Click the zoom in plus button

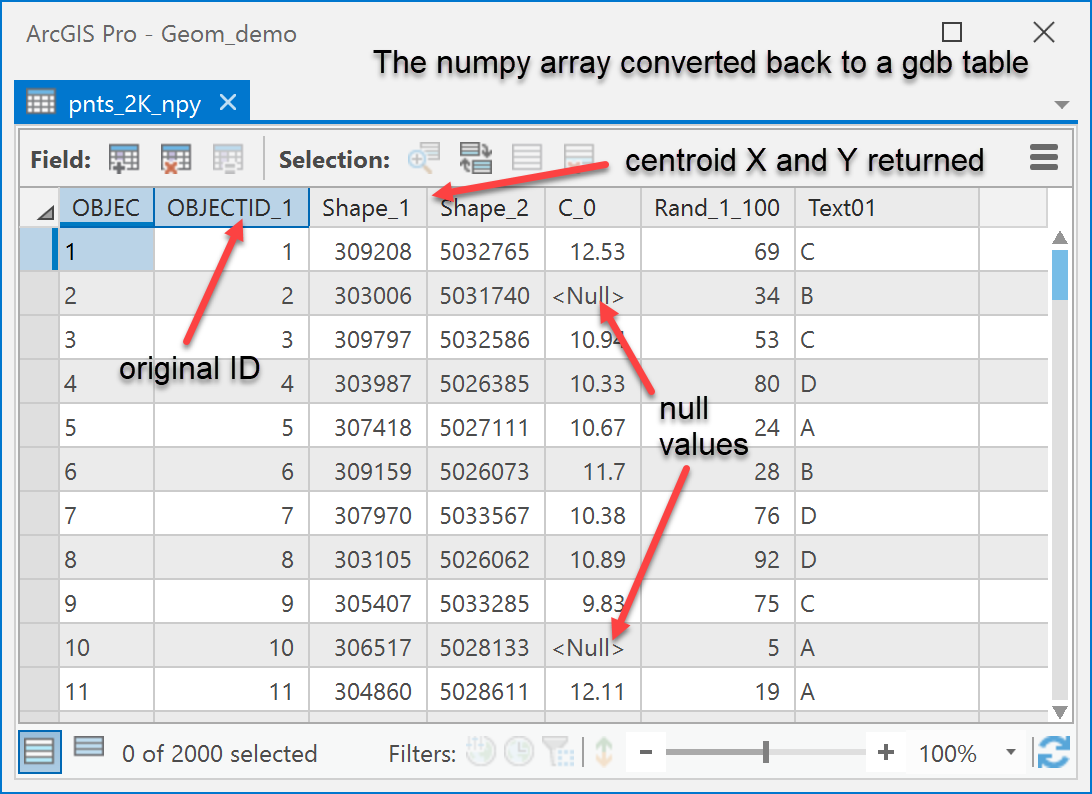(886, 752)
